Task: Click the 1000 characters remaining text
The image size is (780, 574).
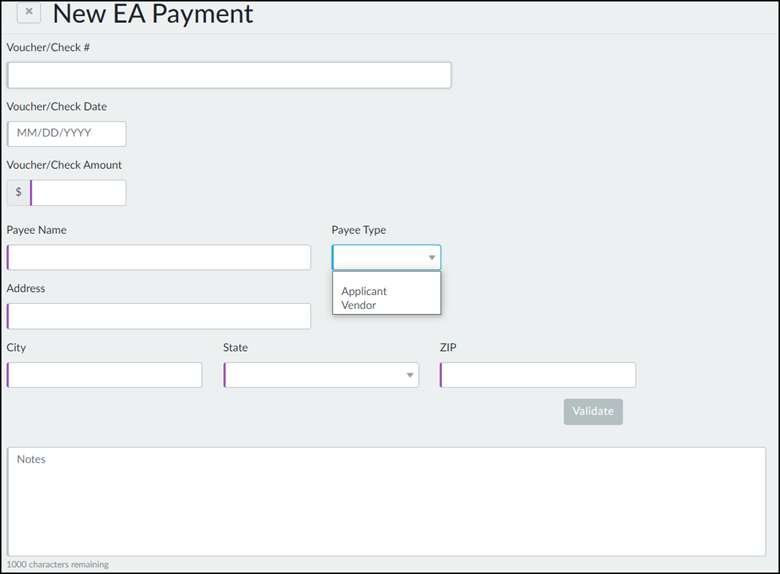Action: click(x=58, y=565)
